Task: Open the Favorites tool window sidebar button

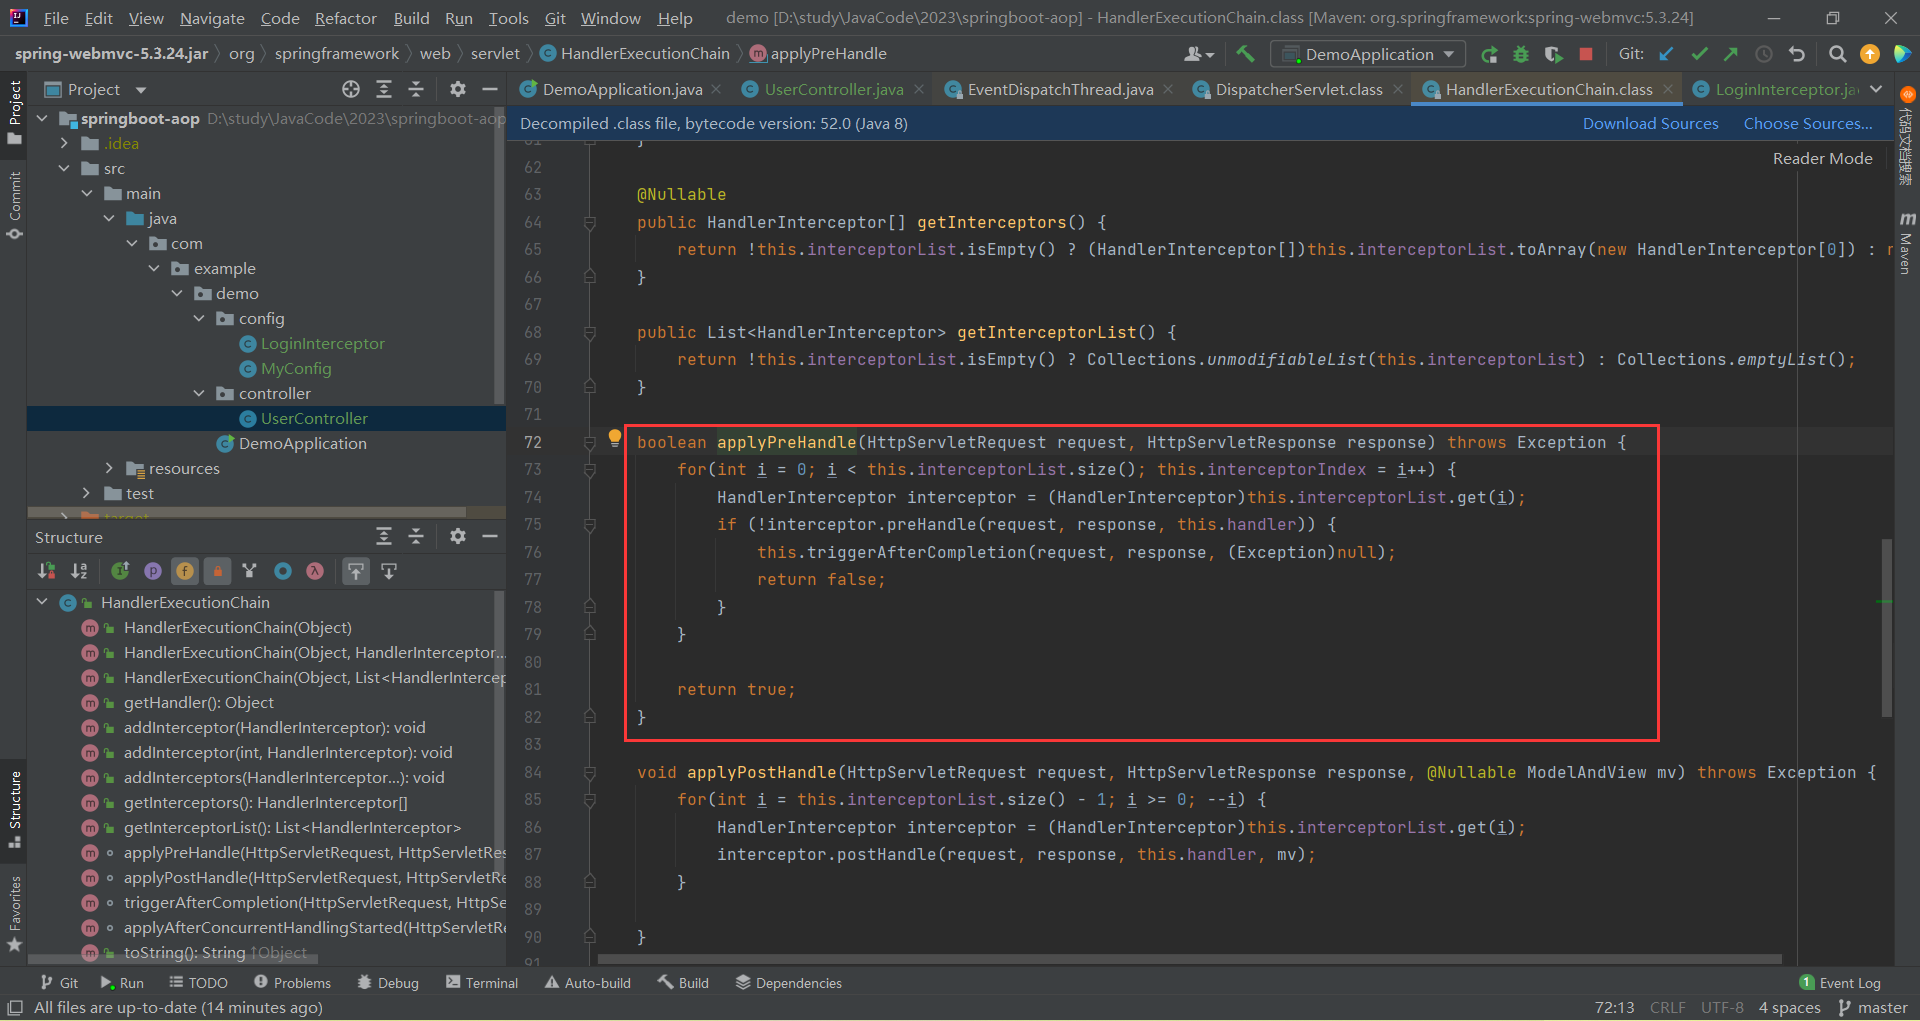Action: 14,913
